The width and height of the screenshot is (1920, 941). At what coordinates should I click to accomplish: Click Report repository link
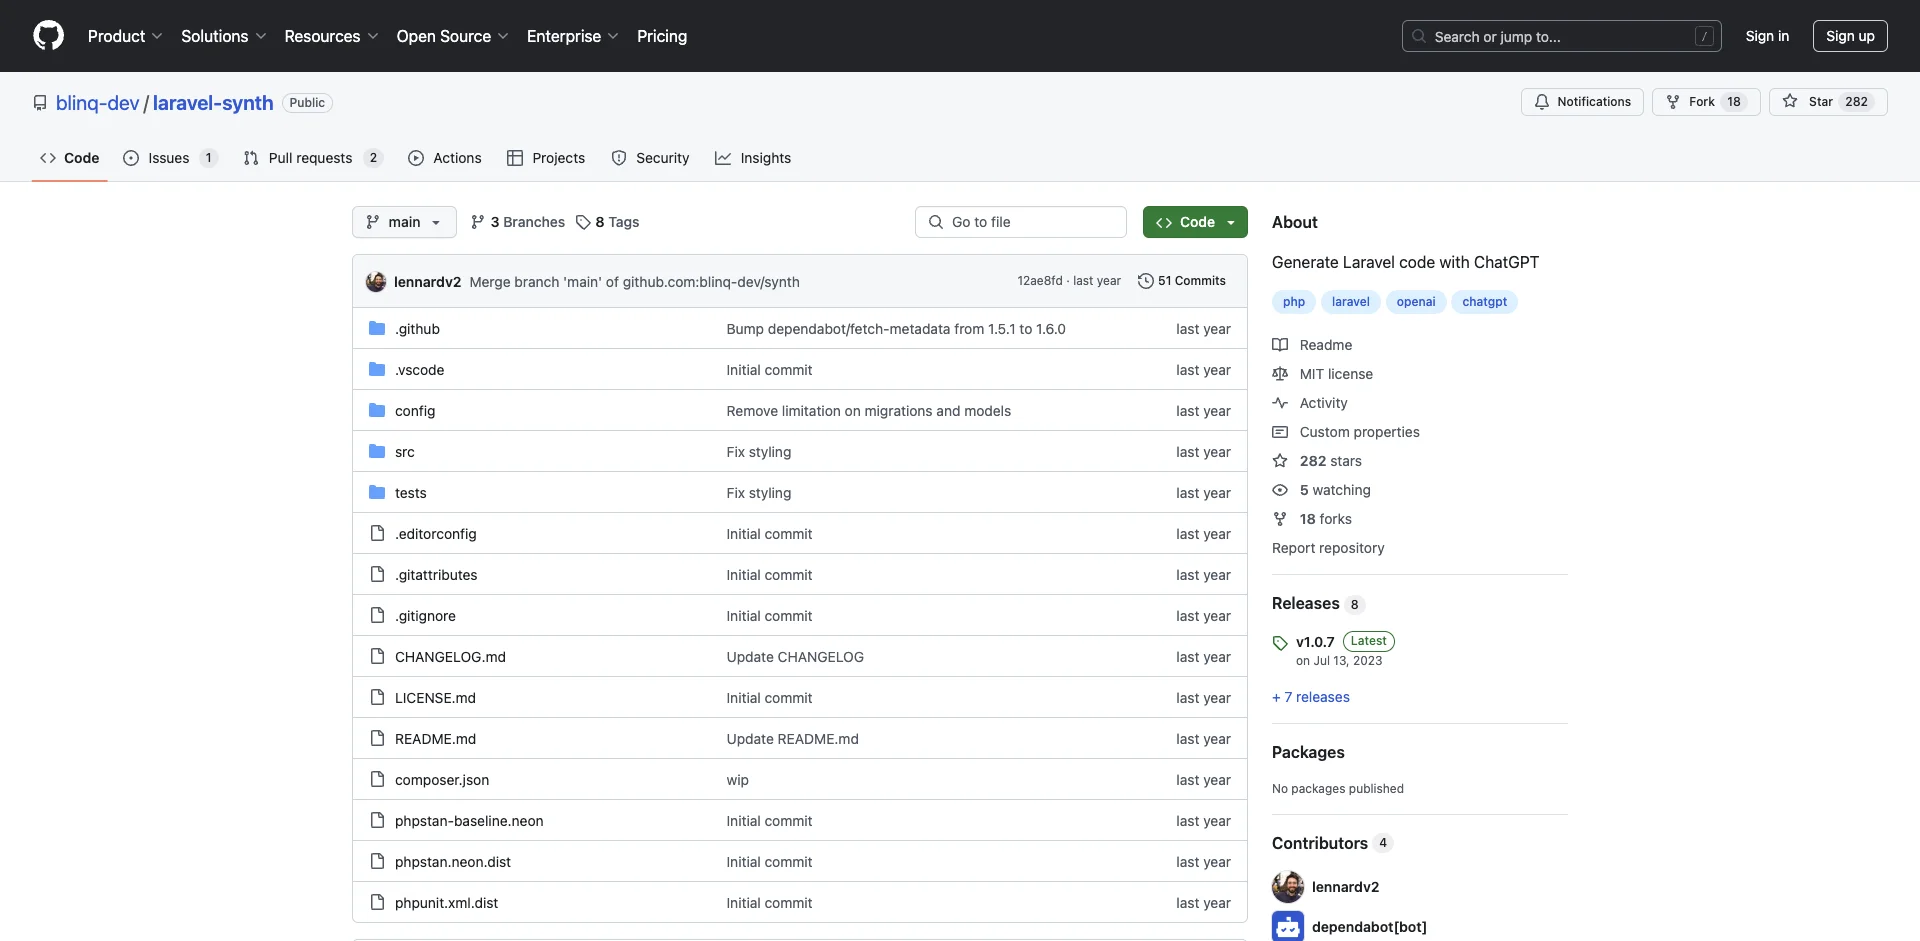(x=1328, y=548)
